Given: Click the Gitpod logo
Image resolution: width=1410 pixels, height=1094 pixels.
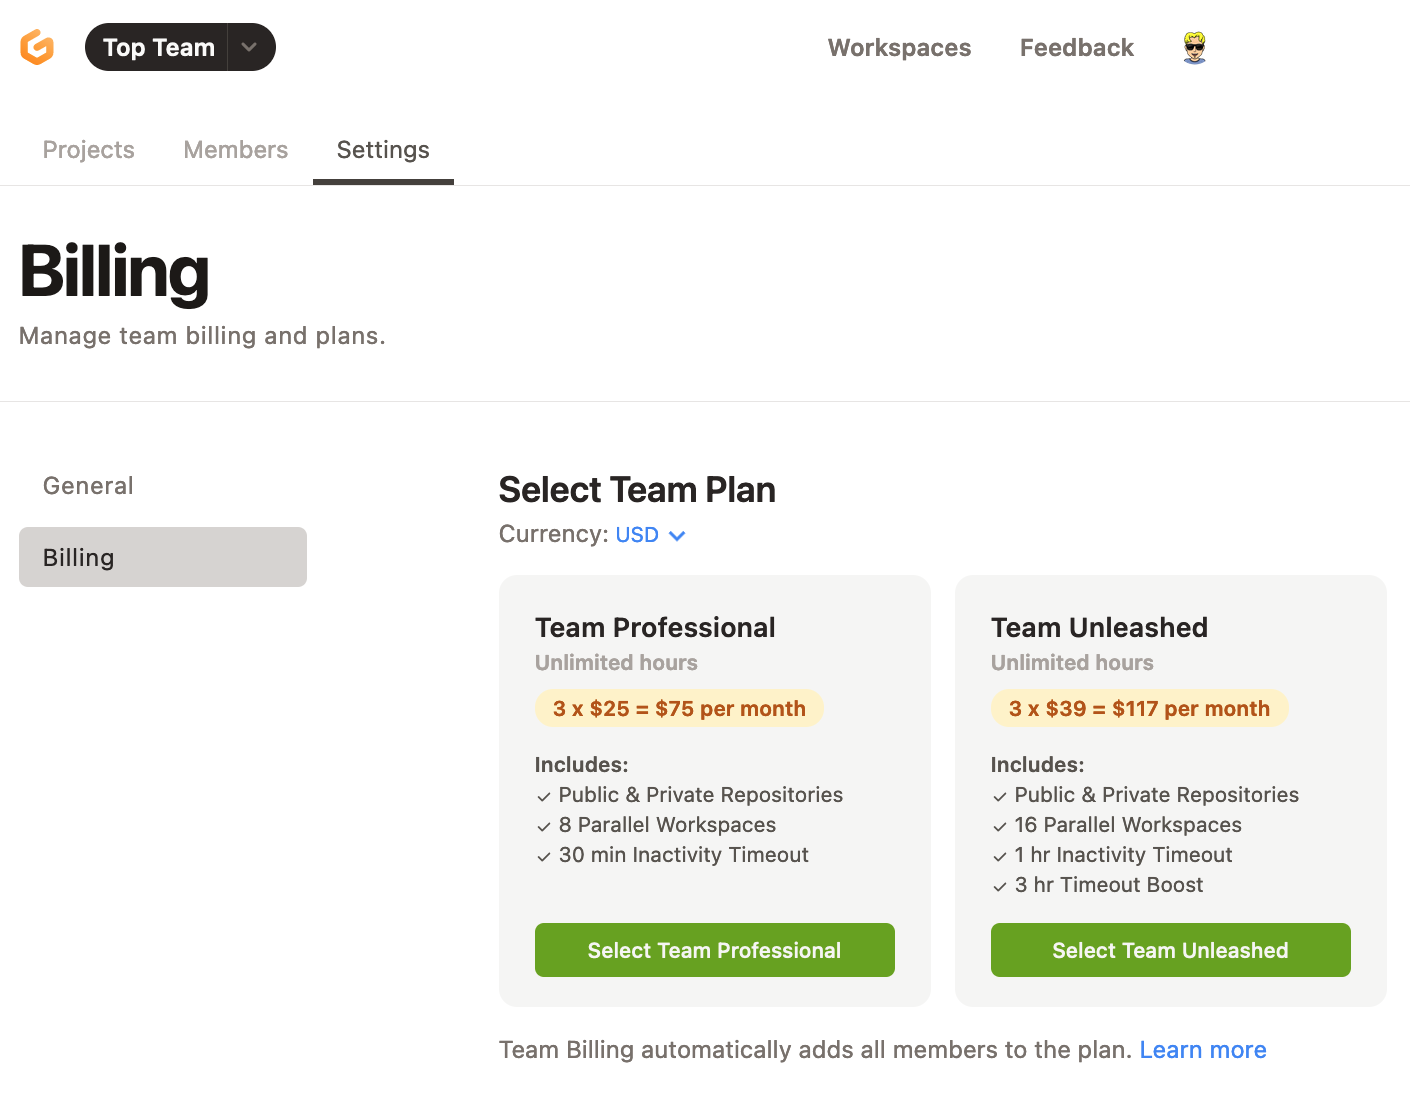Looking at the screenshot, I should pyautogui.click(x=37, y=46).
